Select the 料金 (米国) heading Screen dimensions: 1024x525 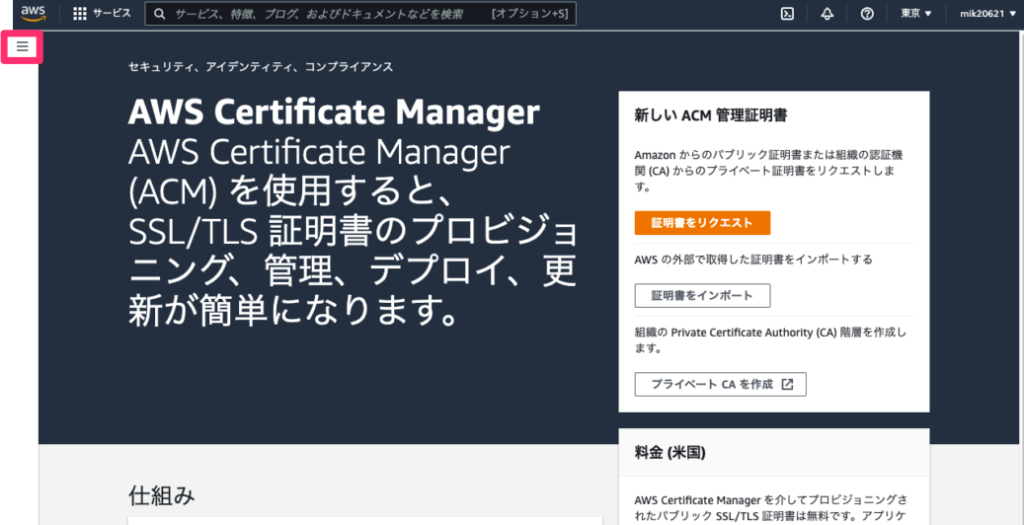click(669, 452)
